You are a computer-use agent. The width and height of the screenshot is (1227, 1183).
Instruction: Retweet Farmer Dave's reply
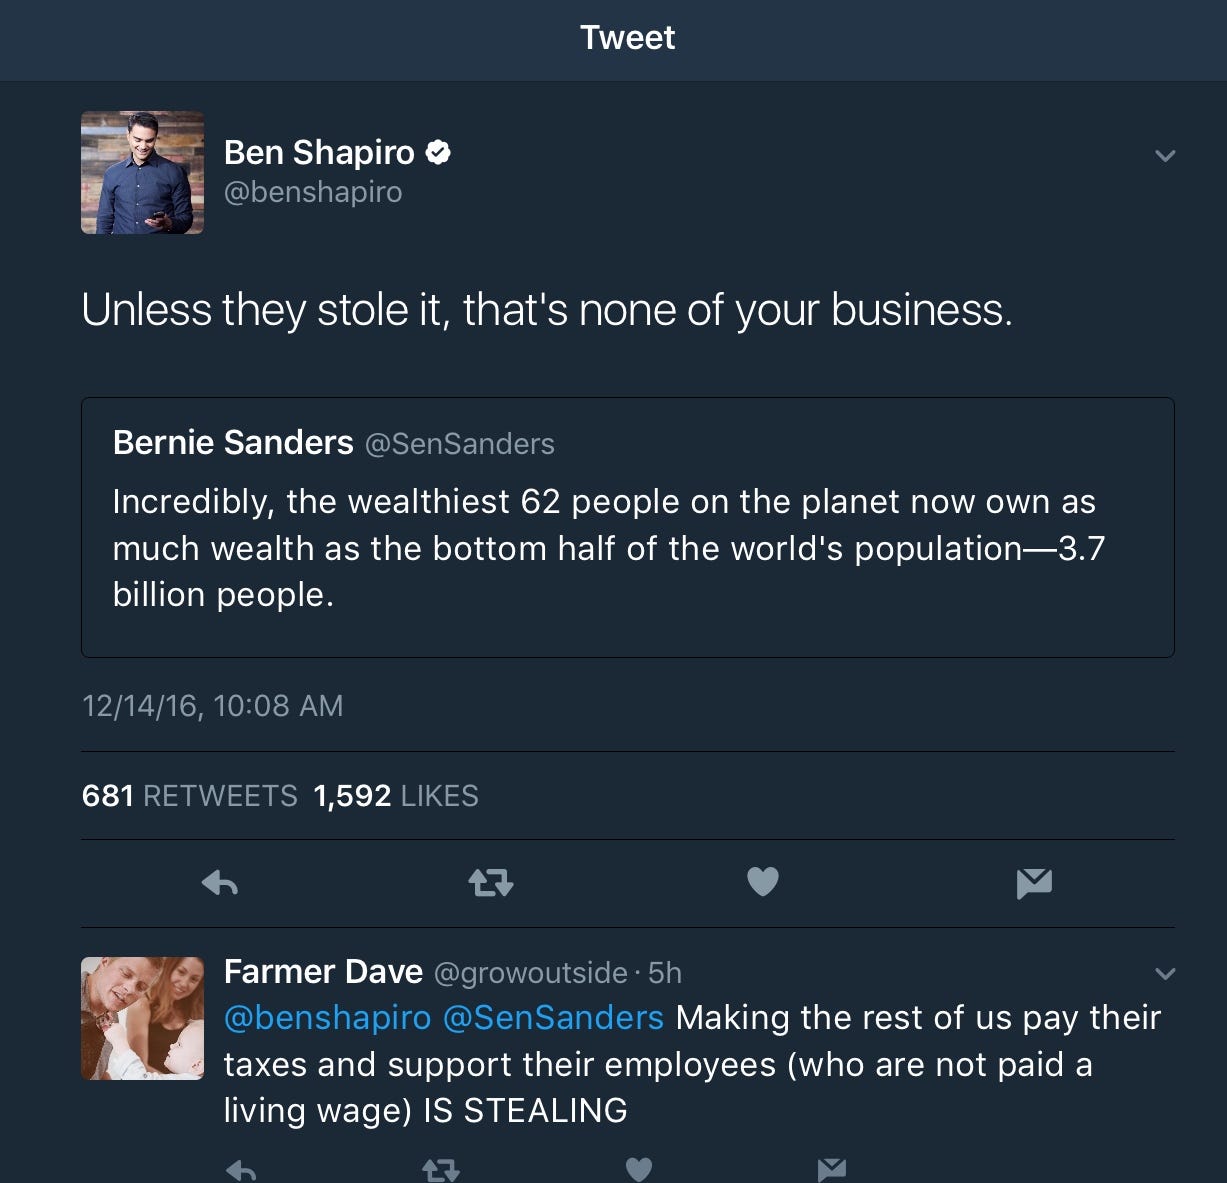pyautogui.click(x=441, y=1168)
